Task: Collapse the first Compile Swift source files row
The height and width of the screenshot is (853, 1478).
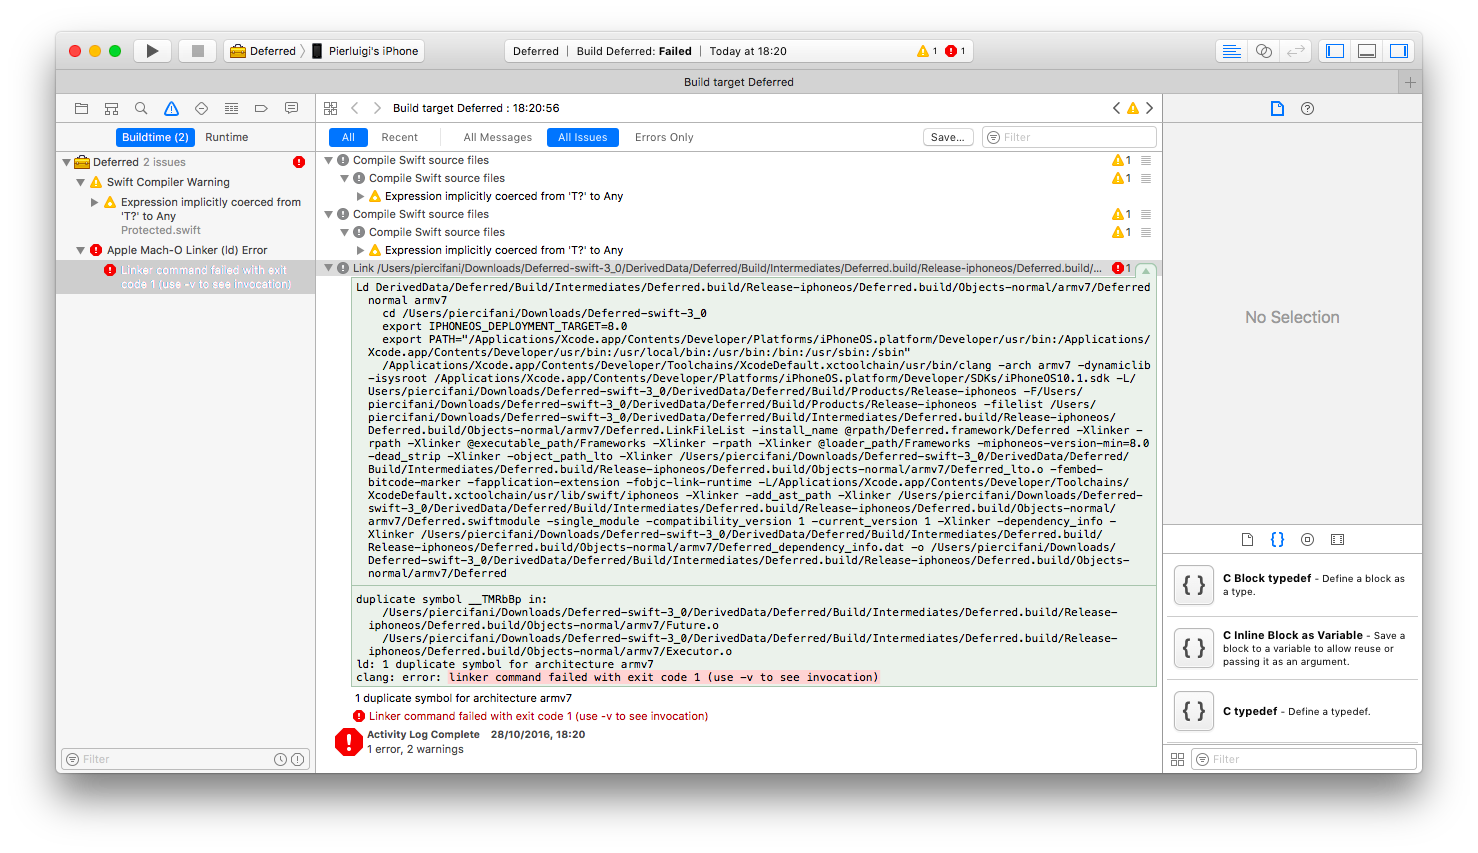Action: pyautogui.click(x=328, y=160)
